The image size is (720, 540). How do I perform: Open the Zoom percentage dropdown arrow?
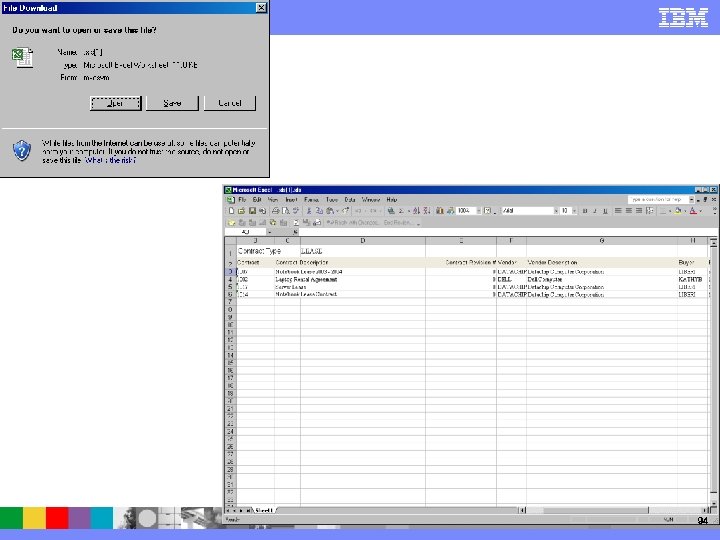478,211
